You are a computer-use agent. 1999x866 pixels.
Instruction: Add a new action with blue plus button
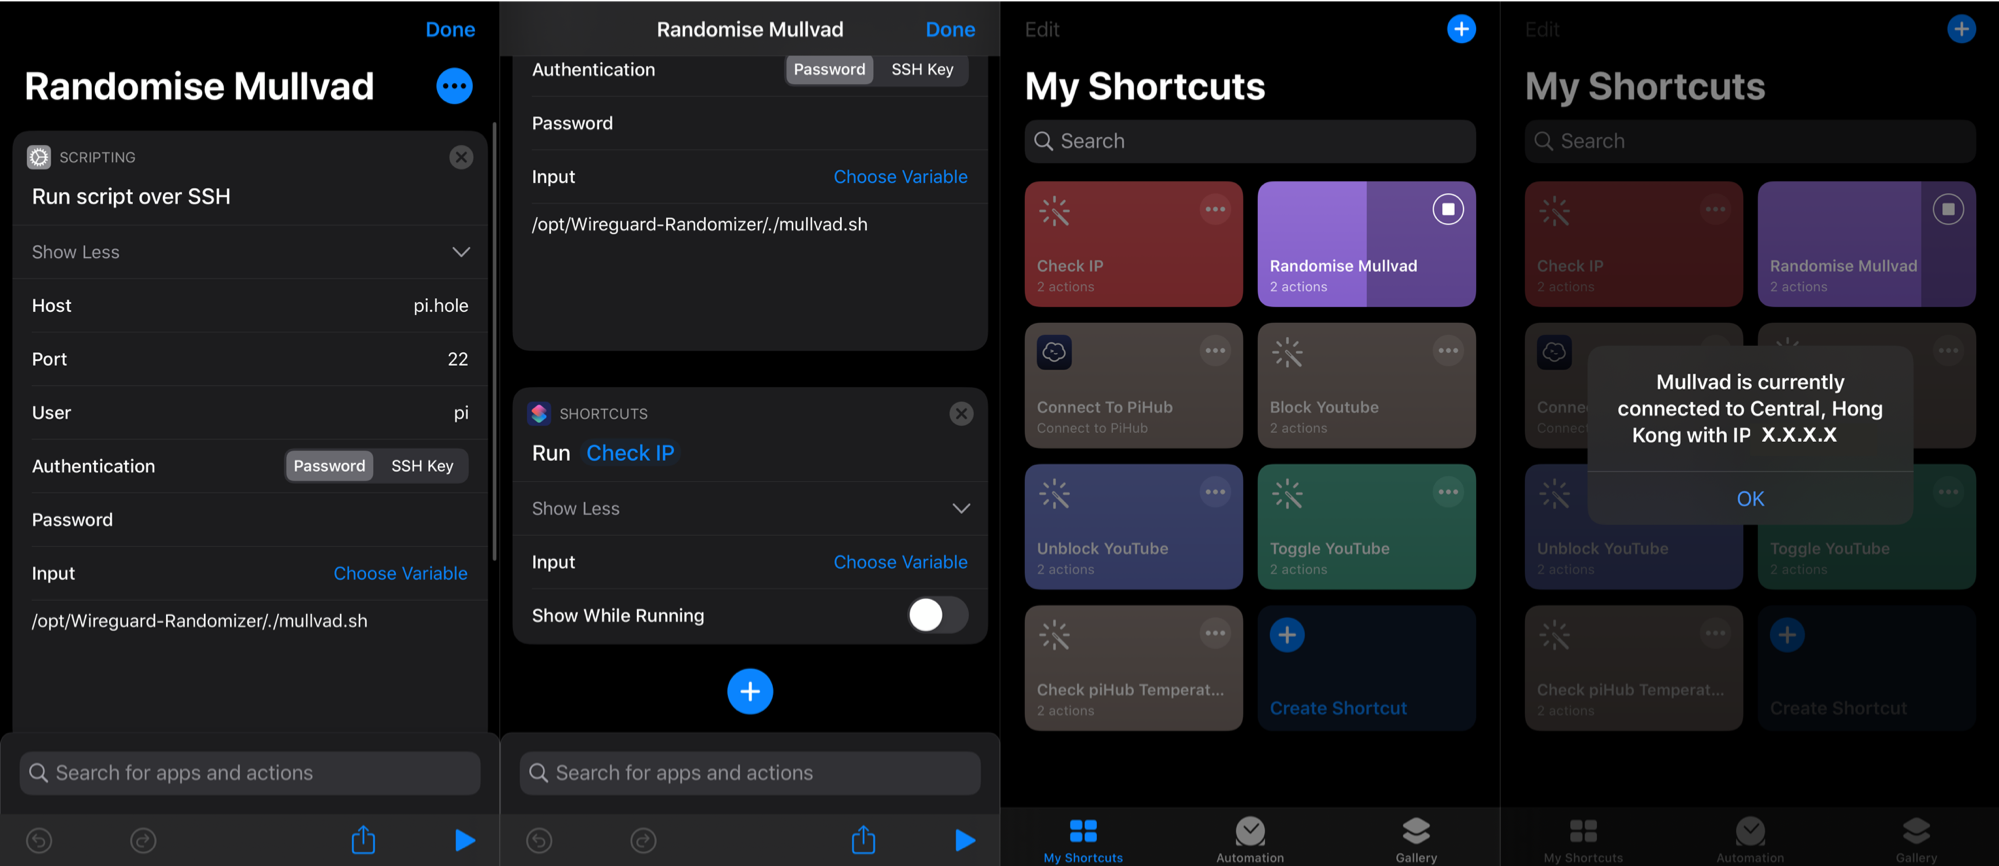(750, 691)
